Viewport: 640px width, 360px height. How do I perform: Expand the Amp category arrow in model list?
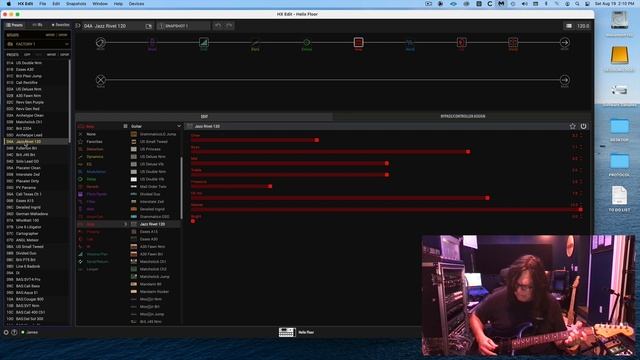[x=125, y=224]
